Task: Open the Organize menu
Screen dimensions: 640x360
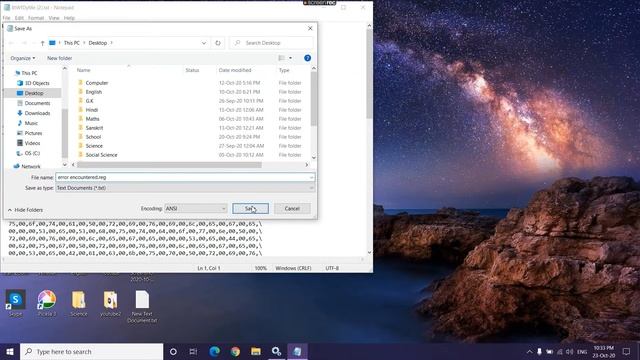Action: pyautogui.click(x=22, y=58)
